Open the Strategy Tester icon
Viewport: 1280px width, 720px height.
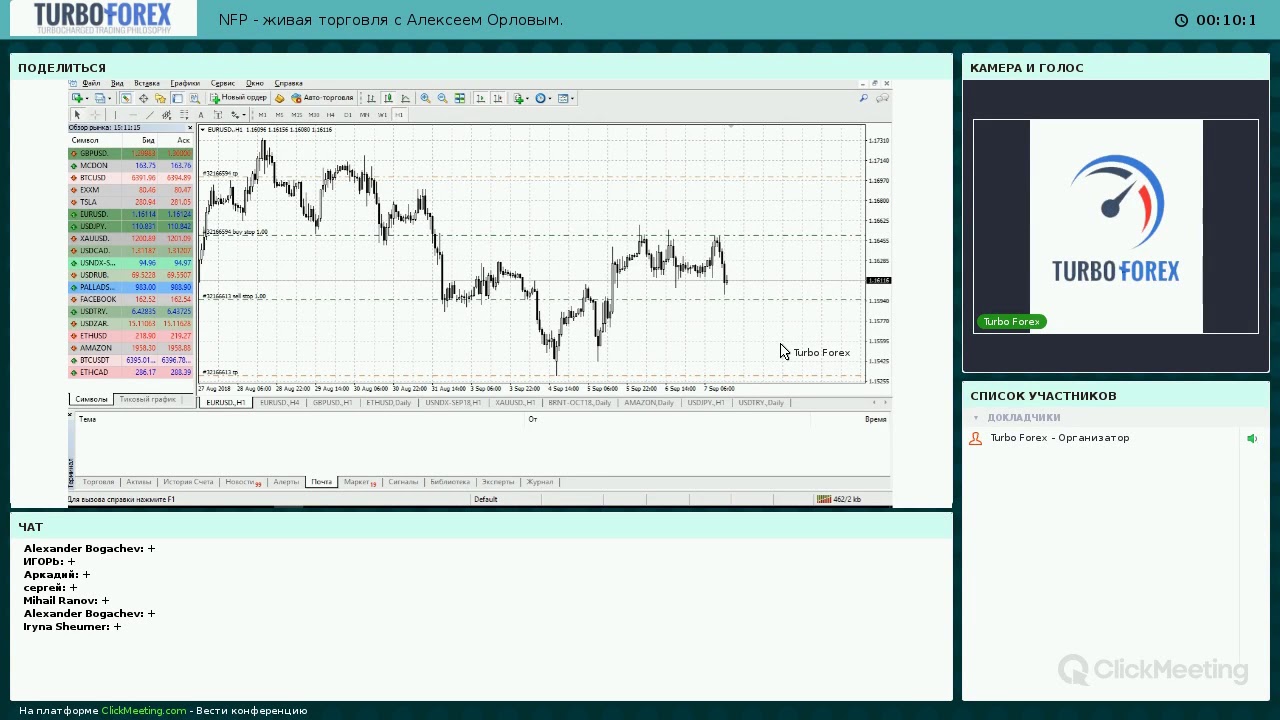coord(194,98)
